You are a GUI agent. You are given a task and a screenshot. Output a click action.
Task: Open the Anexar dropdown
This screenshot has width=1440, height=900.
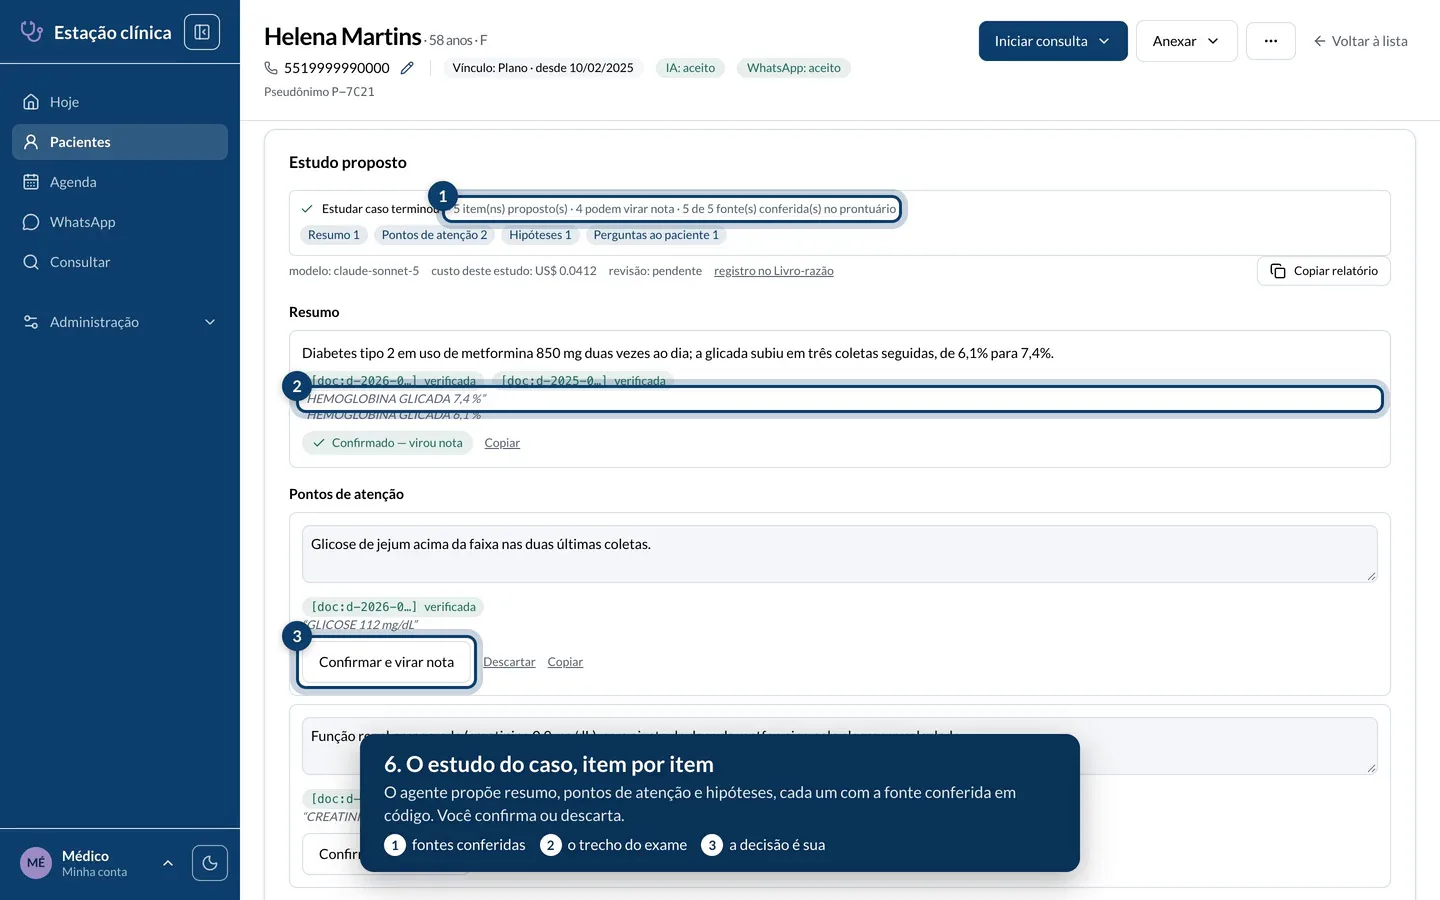coord(1186,41)
